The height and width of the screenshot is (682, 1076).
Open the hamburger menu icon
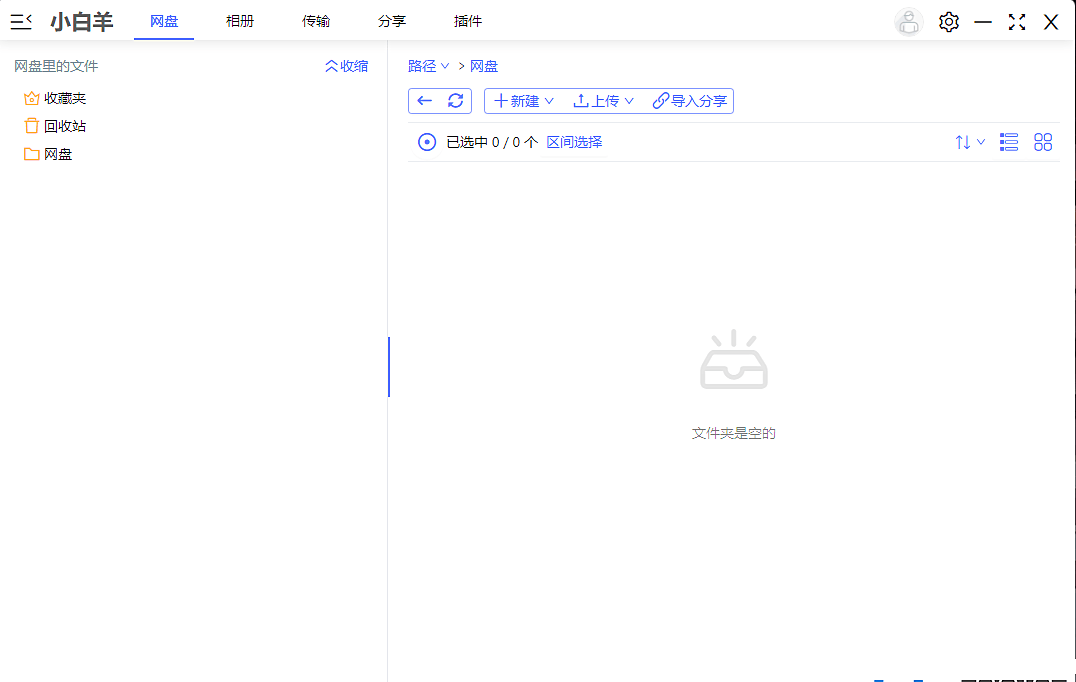point(20,21)
